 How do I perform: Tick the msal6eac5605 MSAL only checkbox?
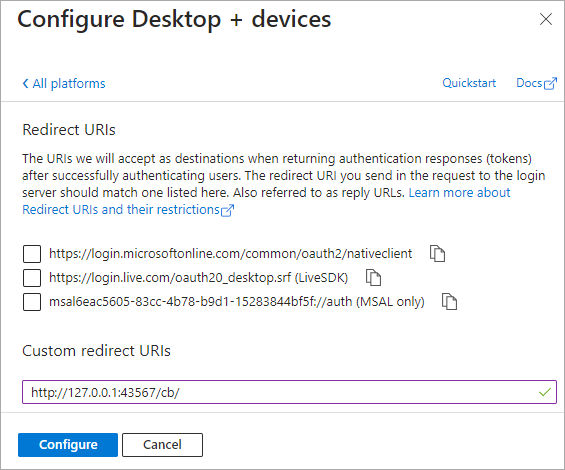[x=32, y=302]
